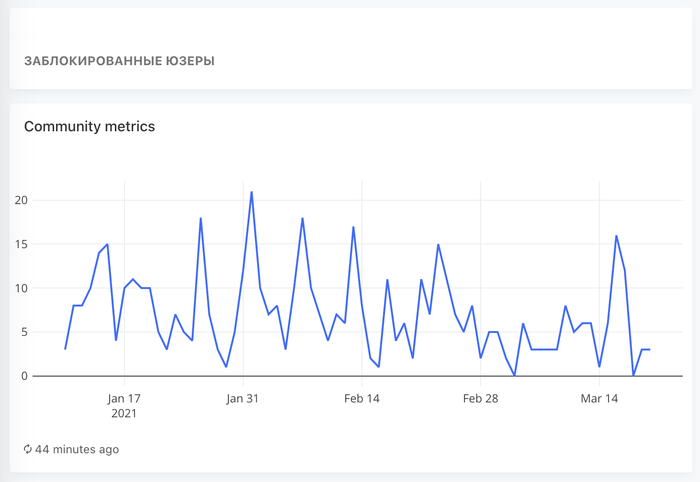Click the 2021 year label under Jan 17
The height and width of the screenshot is (482, 700).
(124, 413)
